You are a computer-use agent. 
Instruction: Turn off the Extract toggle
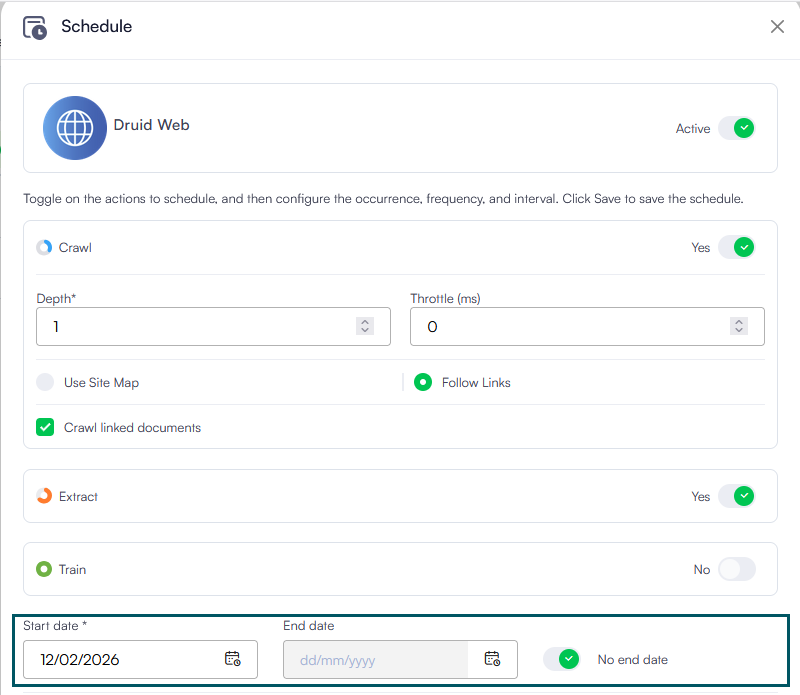(x=737, y=496)
